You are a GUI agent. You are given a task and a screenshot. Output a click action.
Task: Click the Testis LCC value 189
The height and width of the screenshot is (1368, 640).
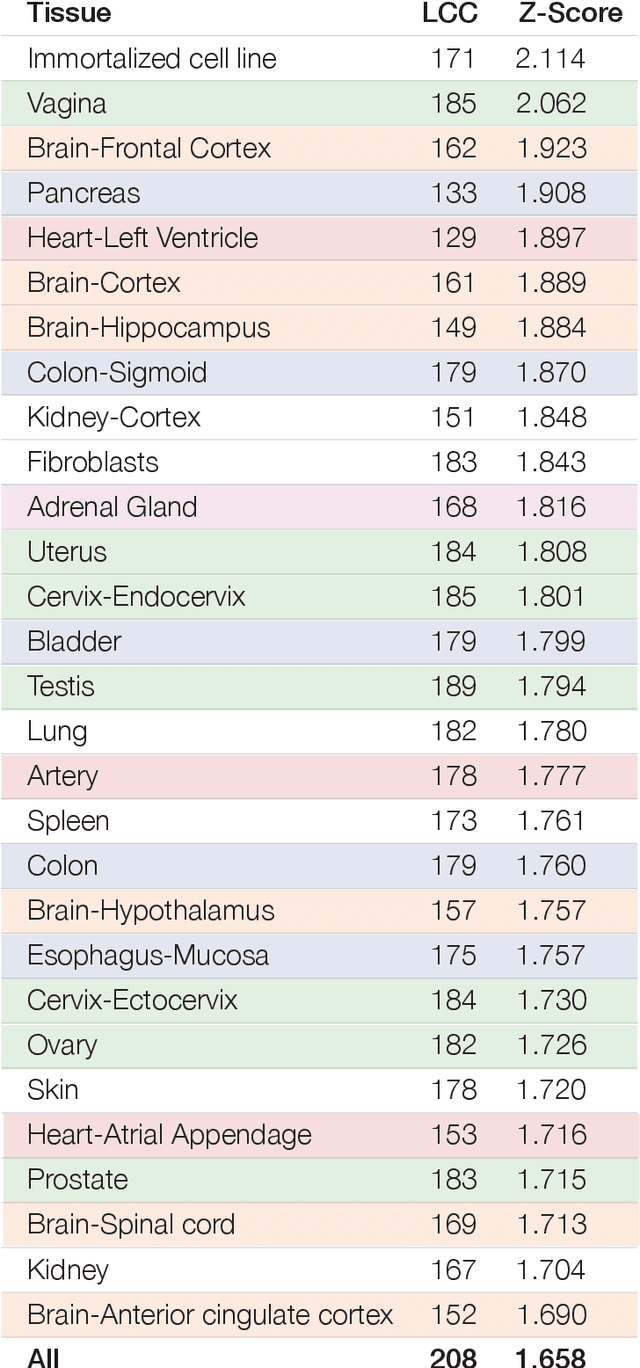coord(453,687)
